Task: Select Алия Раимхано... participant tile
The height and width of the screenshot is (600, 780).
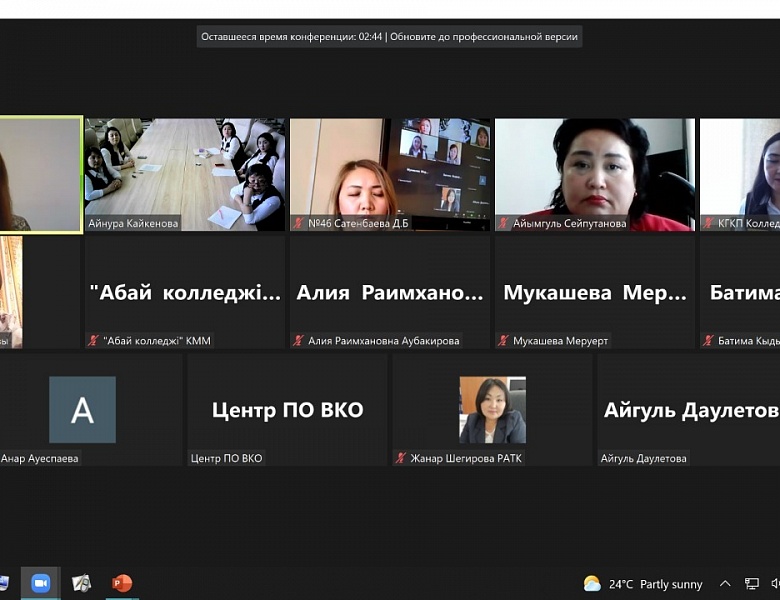Action: pyautogui.click(x=390, y=292)
